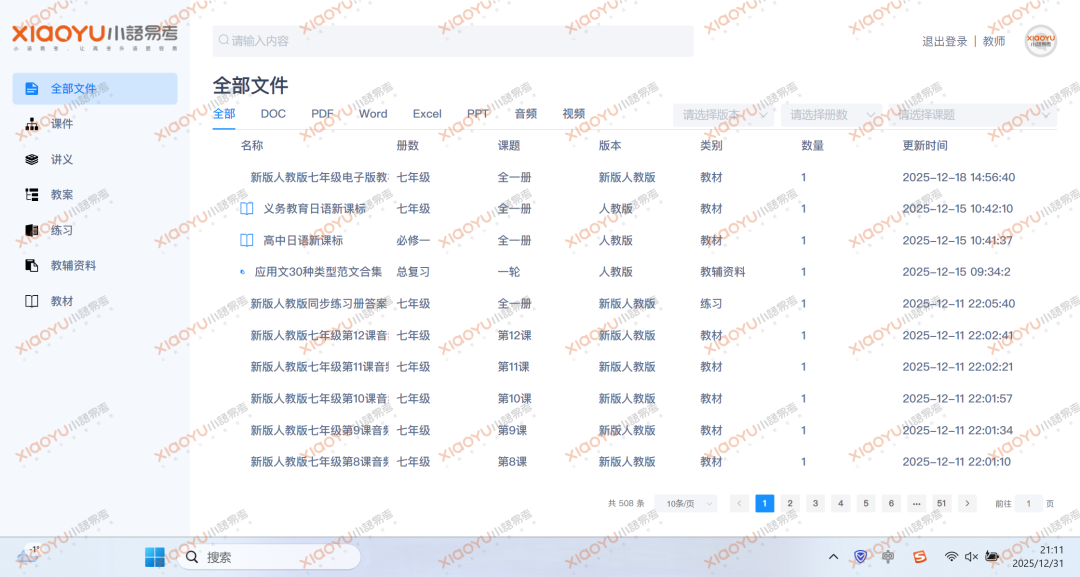Open file 应用文30种类型范文合集
Viewport: 1080px width, 577px height.
pos(318,272)
